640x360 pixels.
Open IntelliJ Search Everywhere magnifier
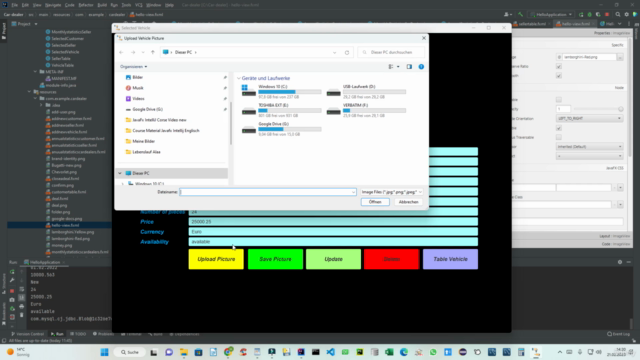618,14
